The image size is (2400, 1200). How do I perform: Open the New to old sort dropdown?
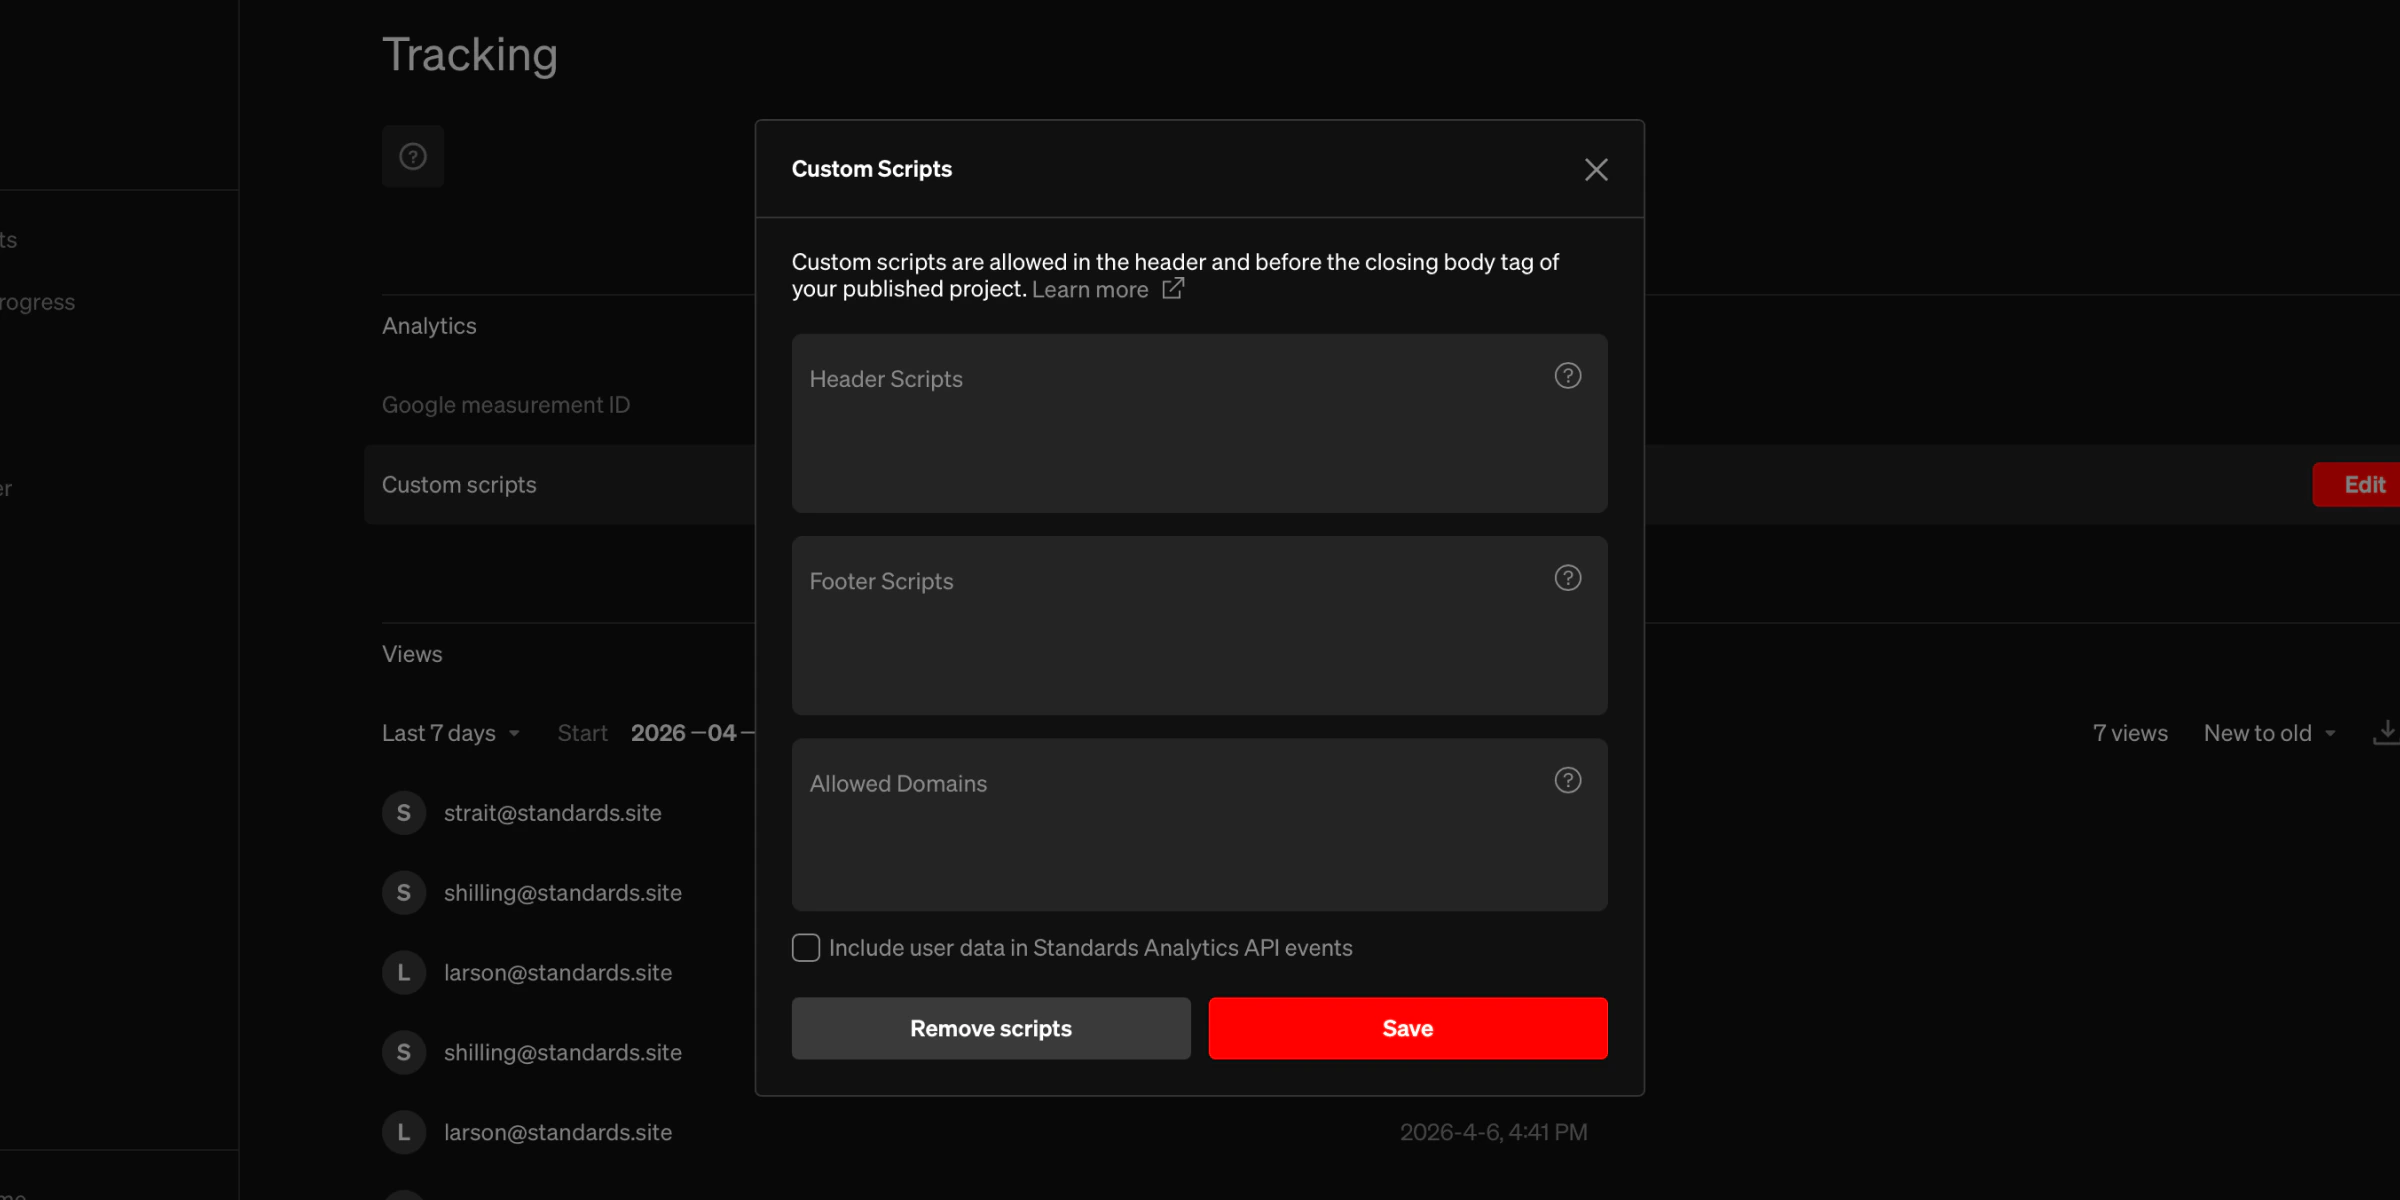coord(2269,732)
